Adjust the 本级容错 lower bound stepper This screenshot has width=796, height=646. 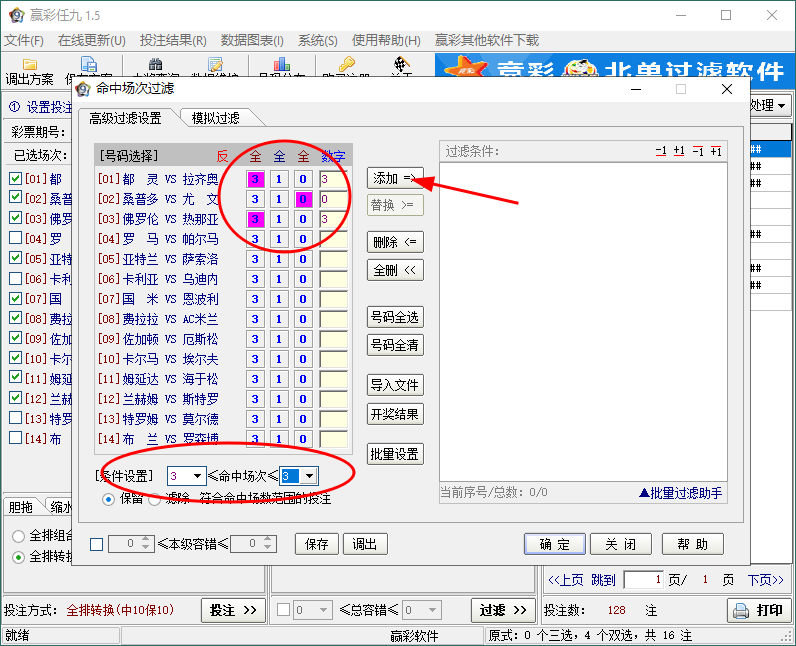pyautogui.click(x=146, y=544)
